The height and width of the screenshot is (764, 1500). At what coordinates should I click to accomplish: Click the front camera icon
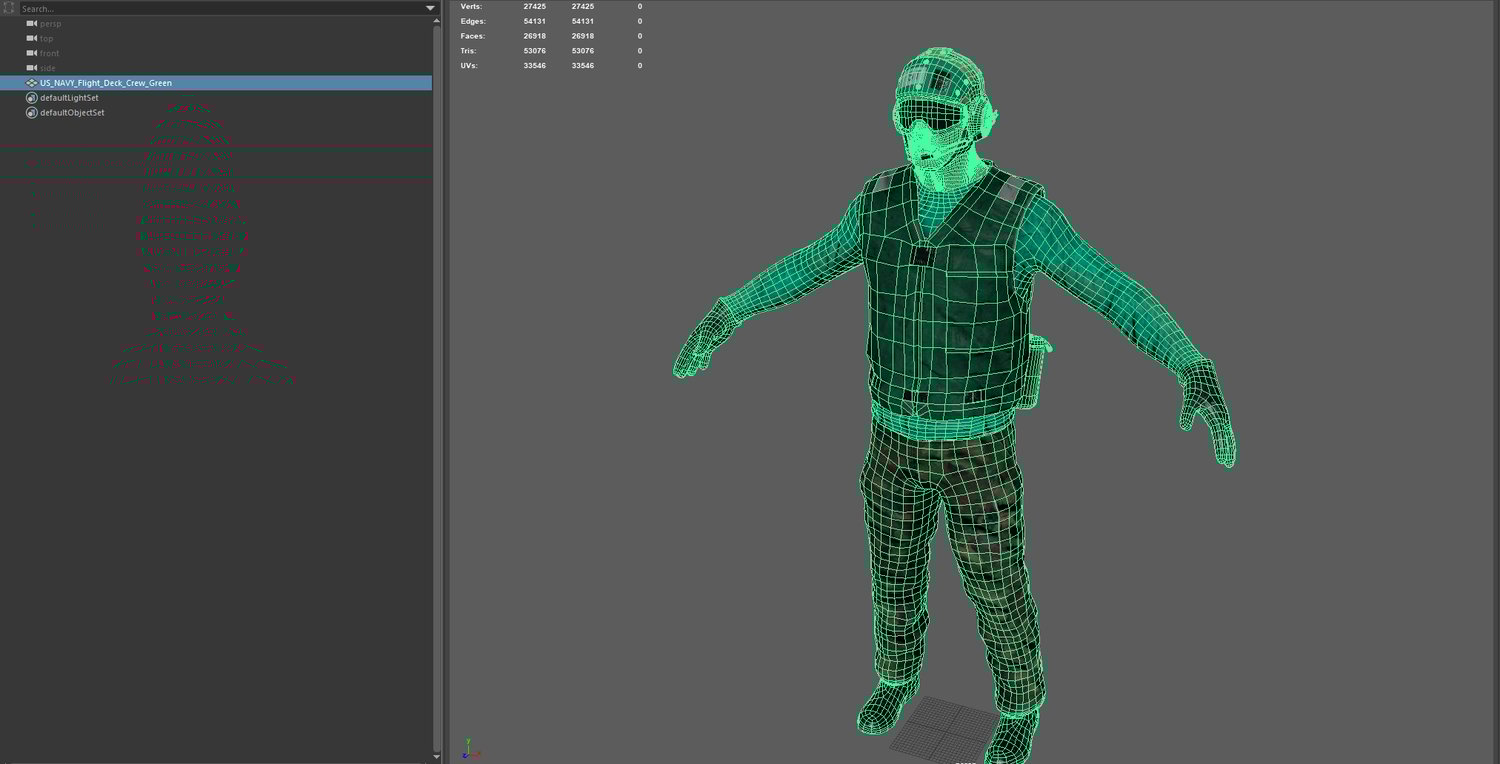pos(32,53)
